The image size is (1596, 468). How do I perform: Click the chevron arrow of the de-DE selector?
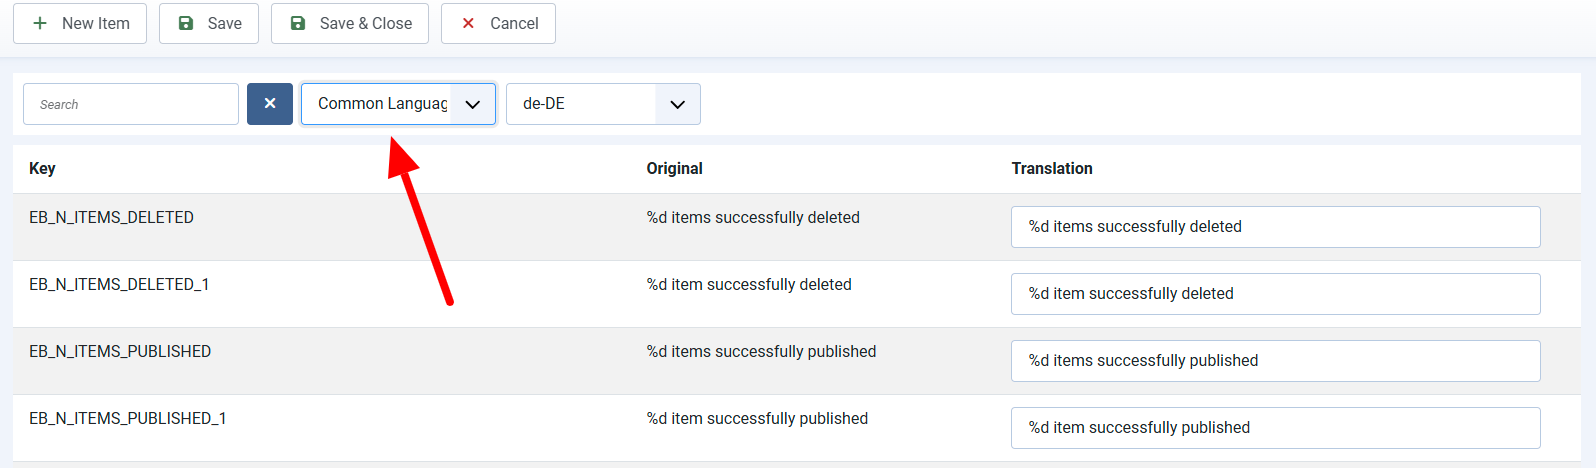point(677,104)
